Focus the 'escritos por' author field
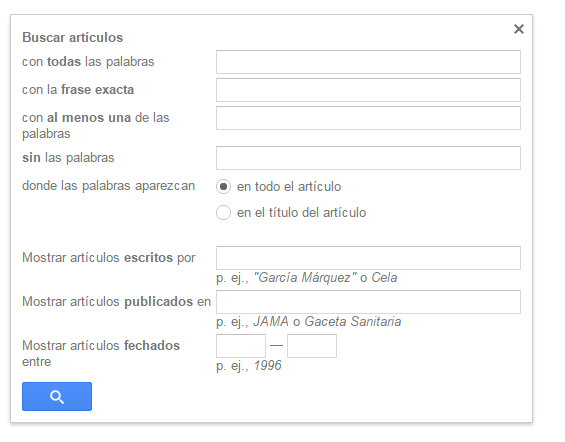 click(368, 258)
